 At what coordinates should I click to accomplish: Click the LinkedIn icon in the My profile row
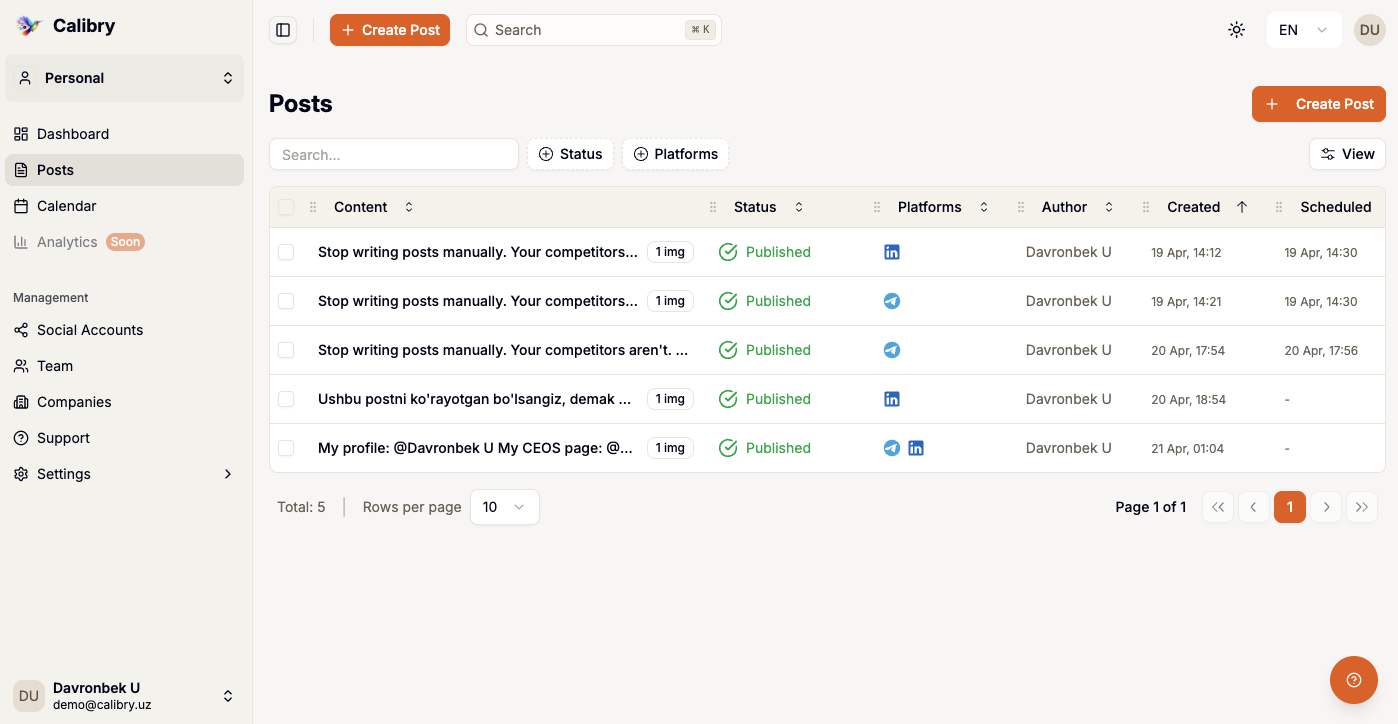point(916,448)
